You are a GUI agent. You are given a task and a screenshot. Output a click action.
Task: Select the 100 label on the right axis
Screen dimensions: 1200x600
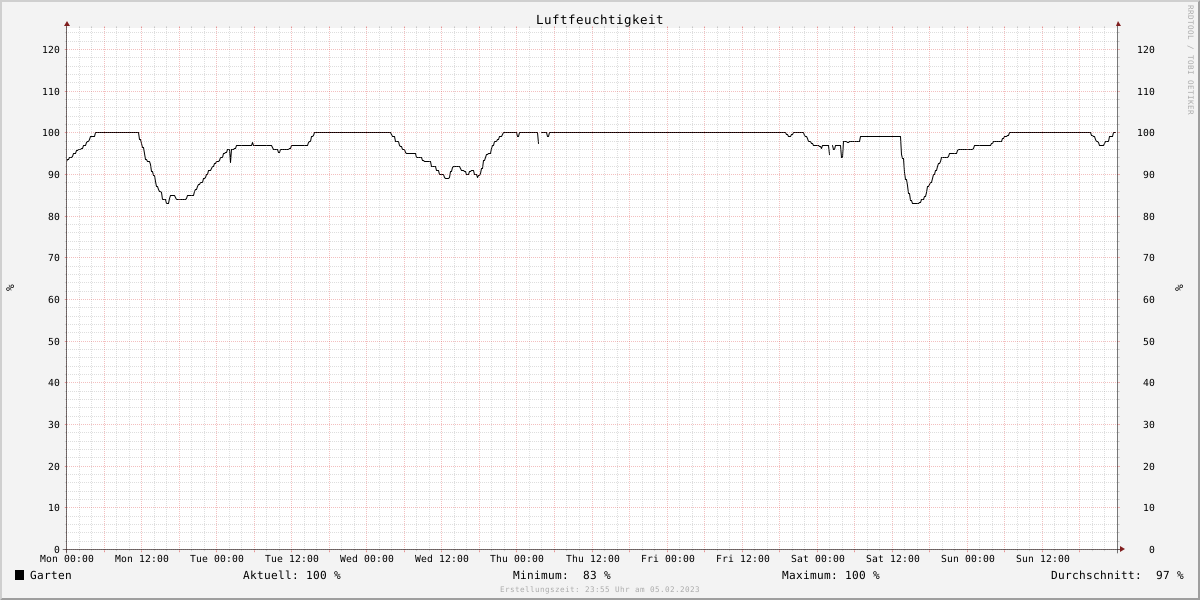click(1146, 133)
